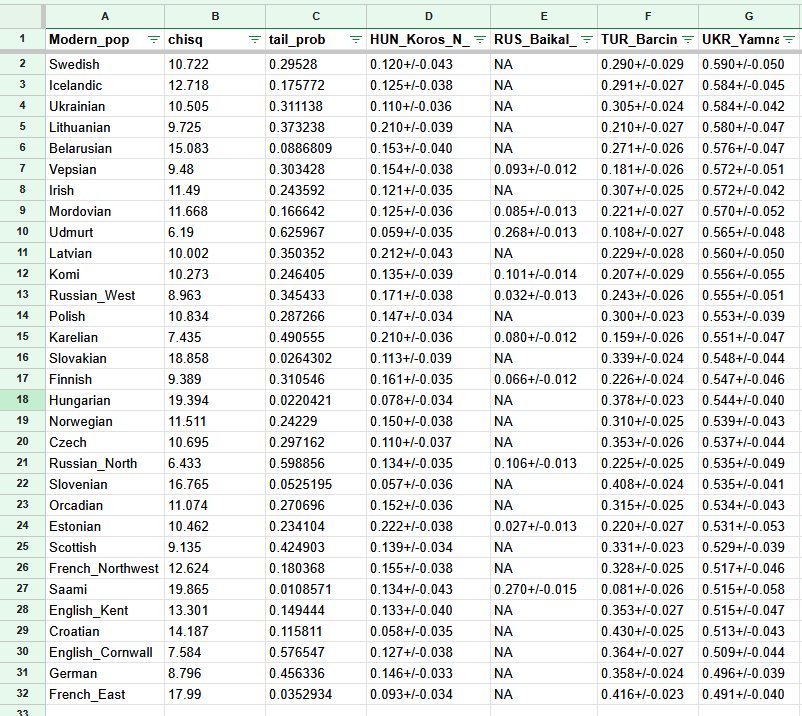This screenshot has width=802, height=716.
Task: Click chisq value 6.19 for Udmurt
Action: coord(215,232)
